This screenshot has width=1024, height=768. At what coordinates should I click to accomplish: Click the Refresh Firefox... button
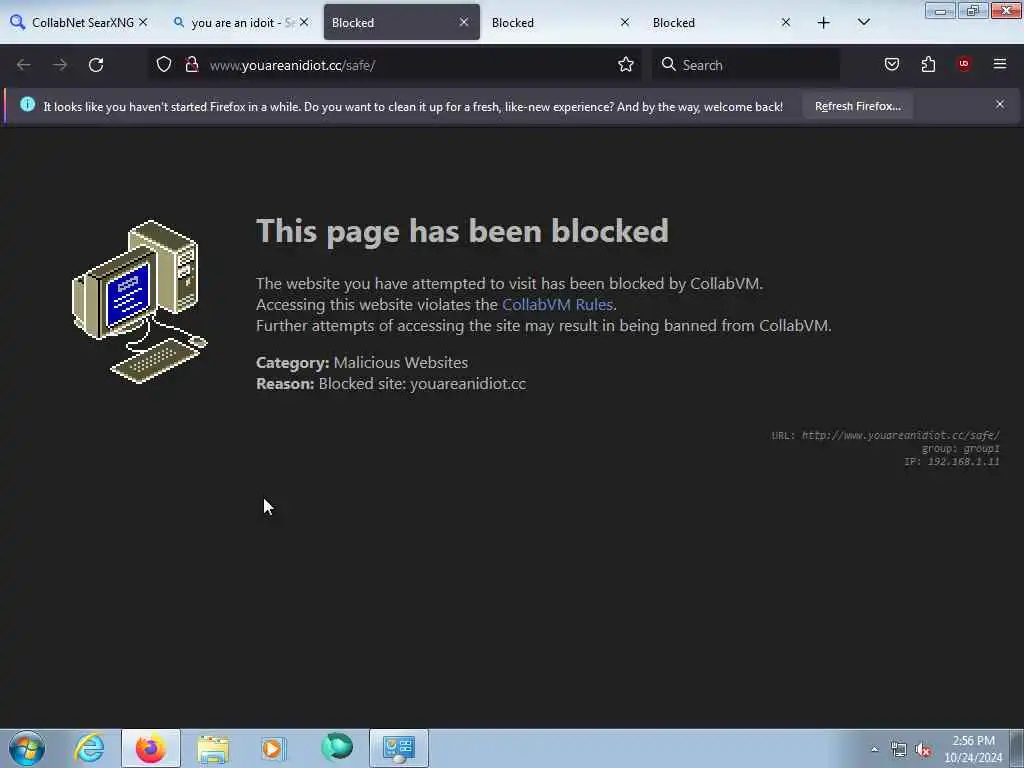pyautogui.click(x=857, y=106)
